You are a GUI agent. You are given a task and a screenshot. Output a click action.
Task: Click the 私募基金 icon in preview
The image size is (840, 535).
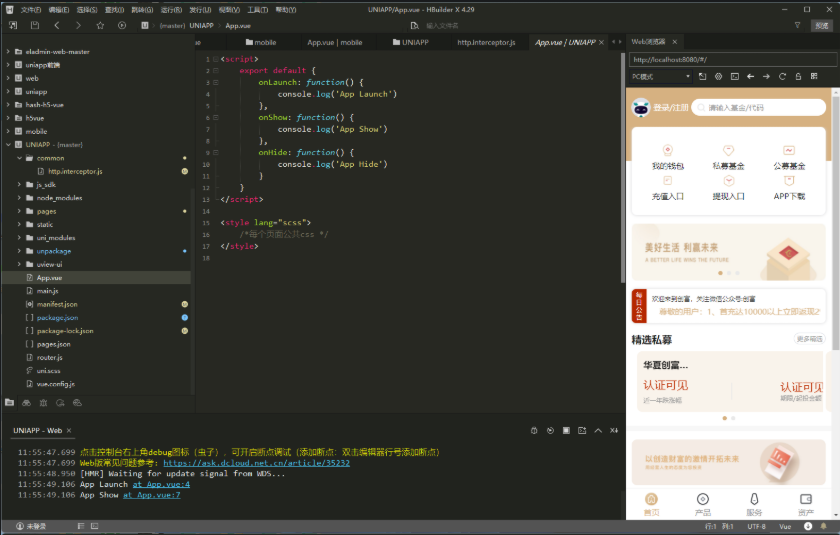[x=729, y=150]
